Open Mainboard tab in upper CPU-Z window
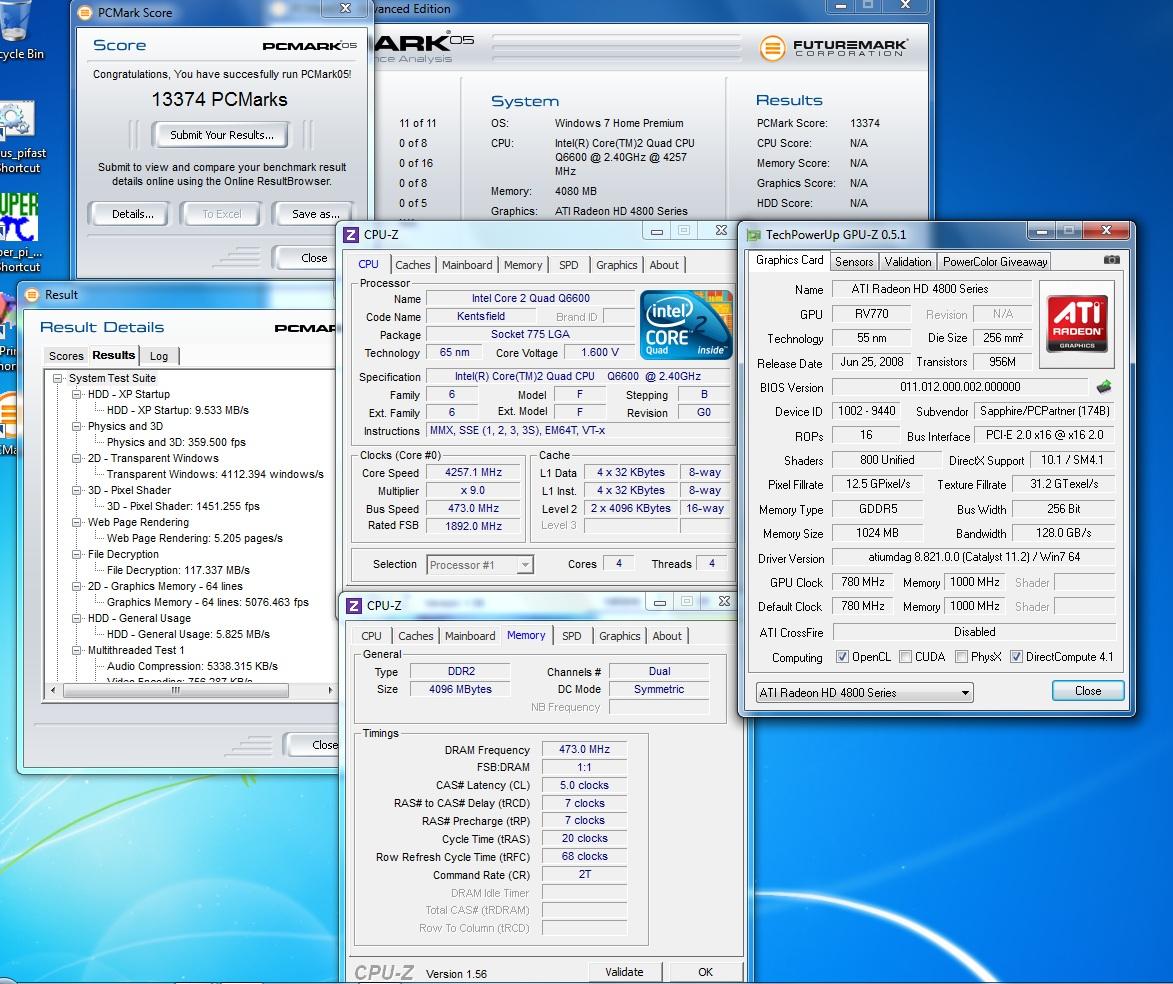1173x984 pixels. point(467,265)
